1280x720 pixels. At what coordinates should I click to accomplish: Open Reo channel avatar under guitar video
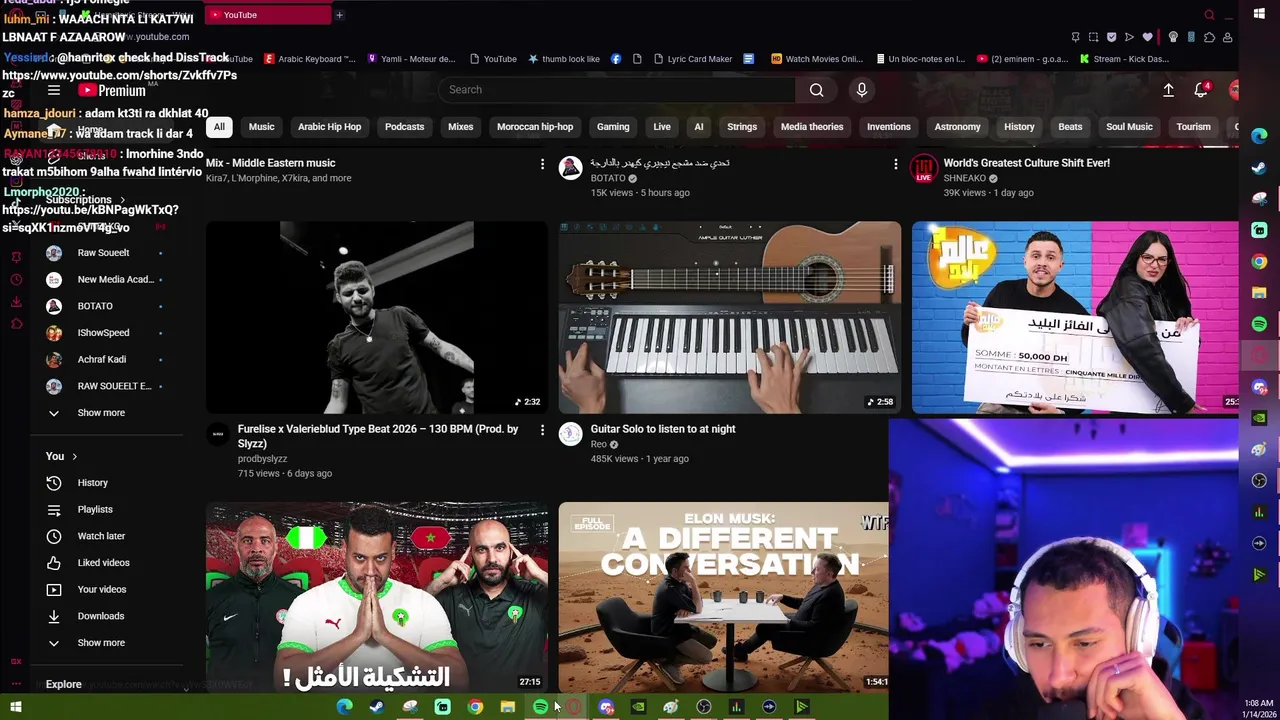570,433
